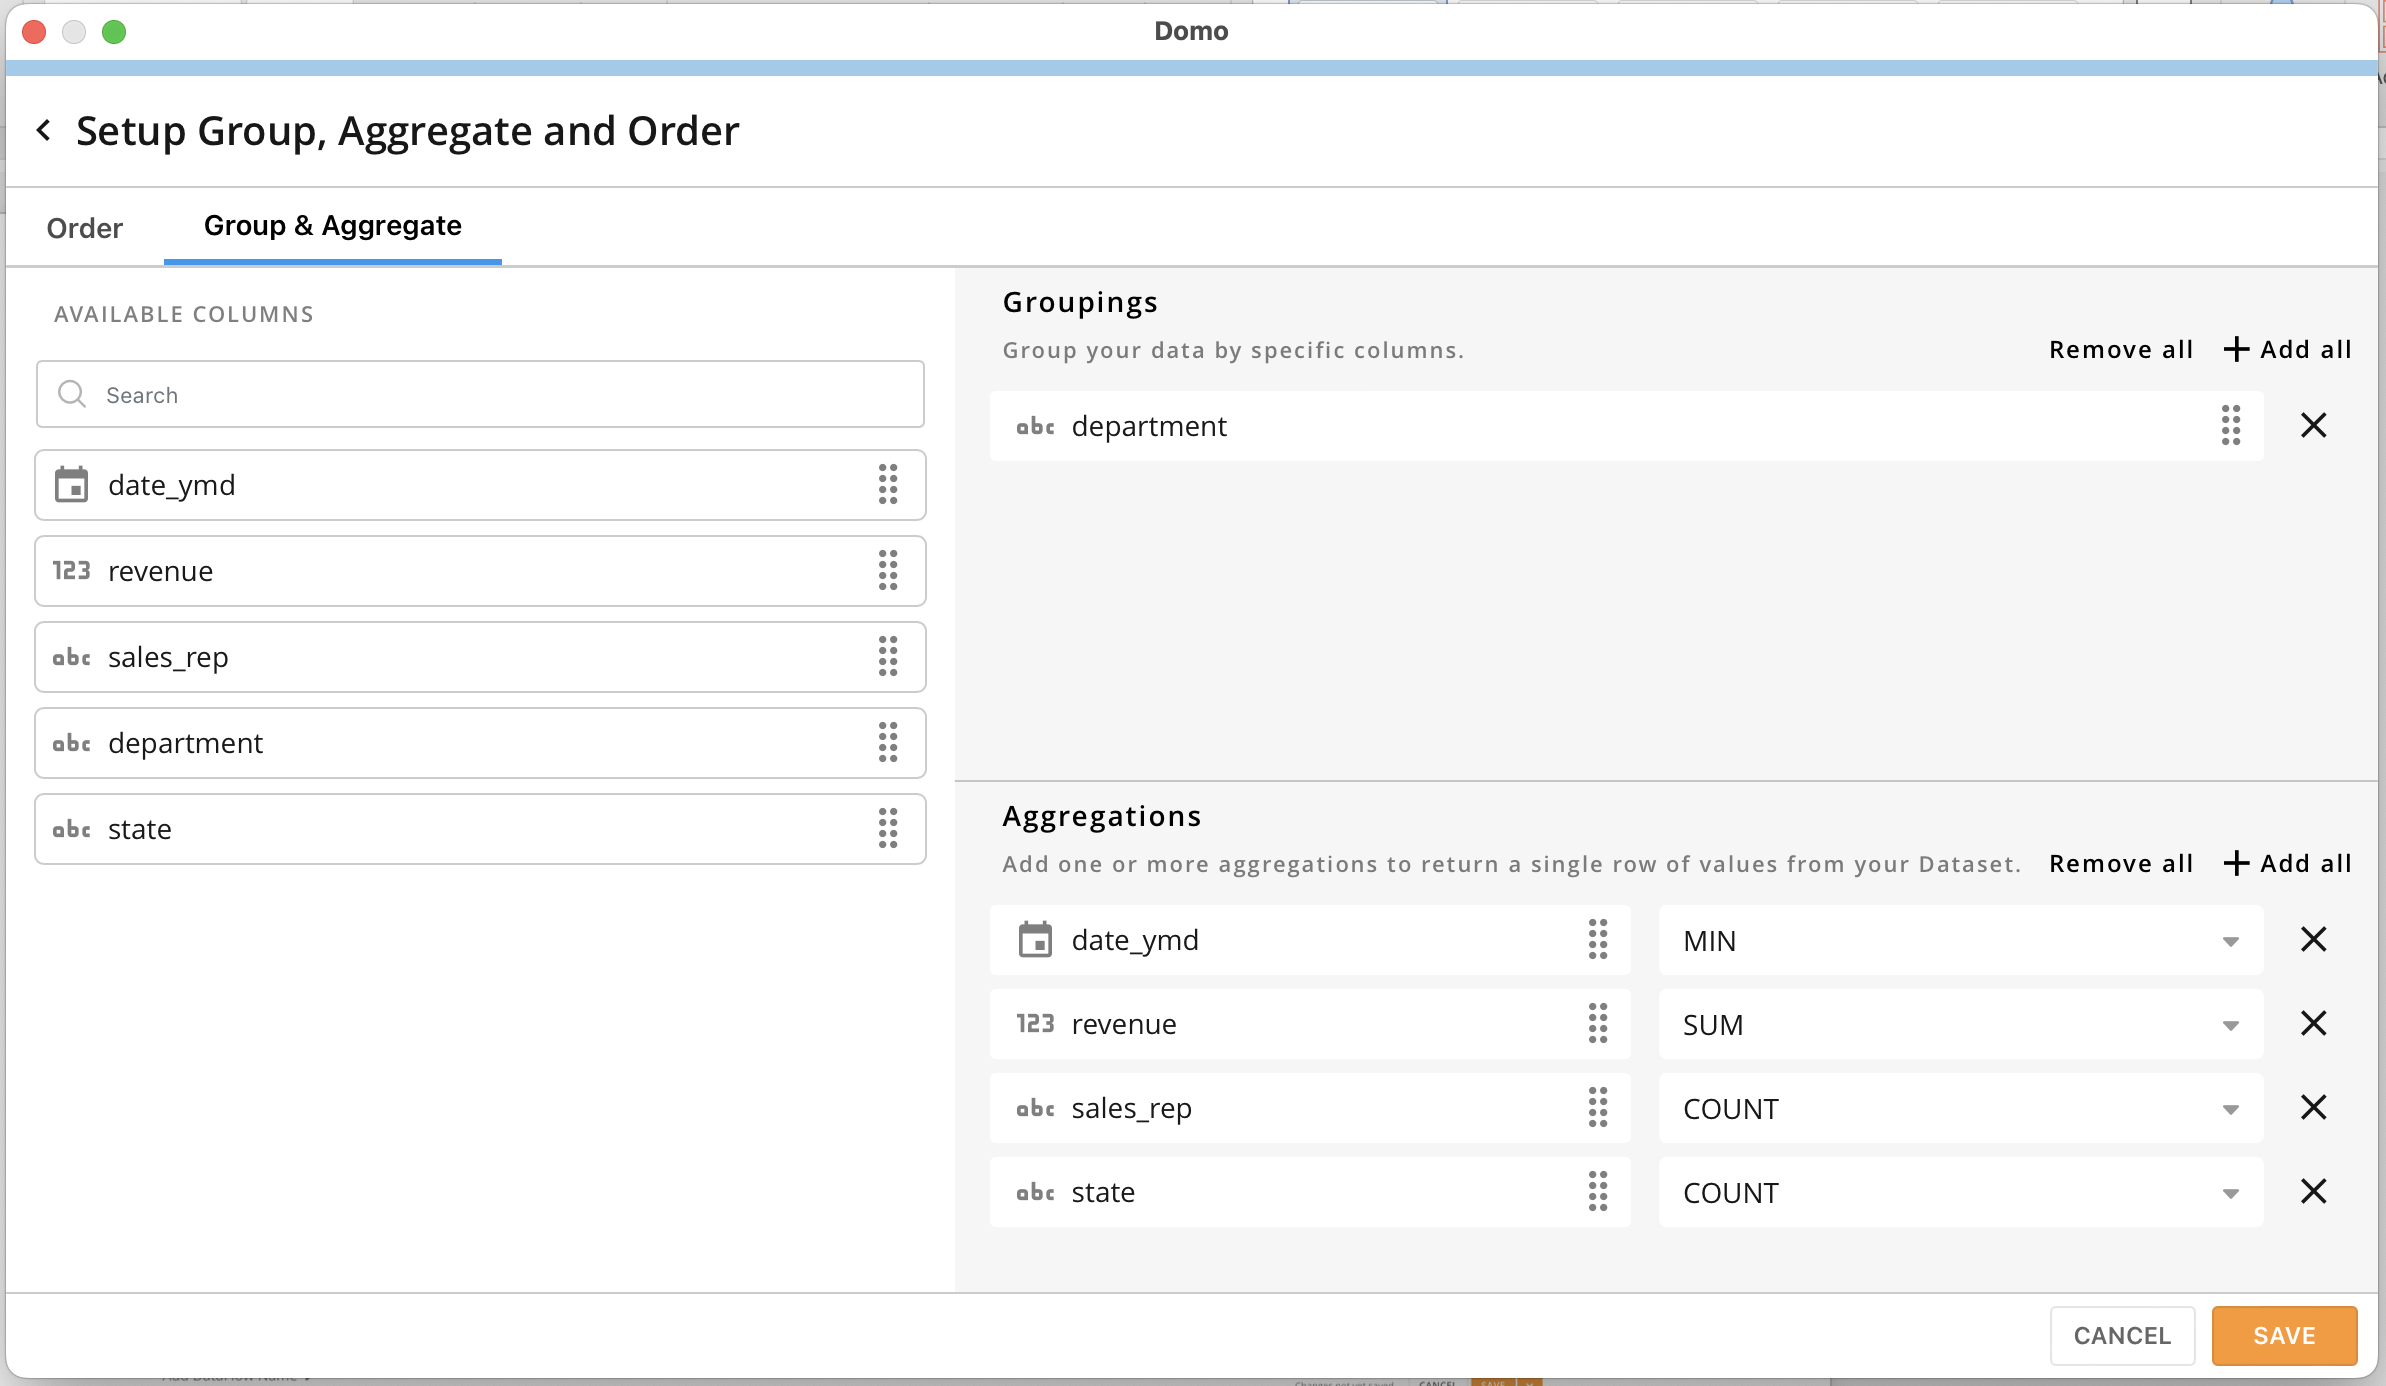
Task: Click the calendar icon on date_ymd column
Action: tap(71, 485)
